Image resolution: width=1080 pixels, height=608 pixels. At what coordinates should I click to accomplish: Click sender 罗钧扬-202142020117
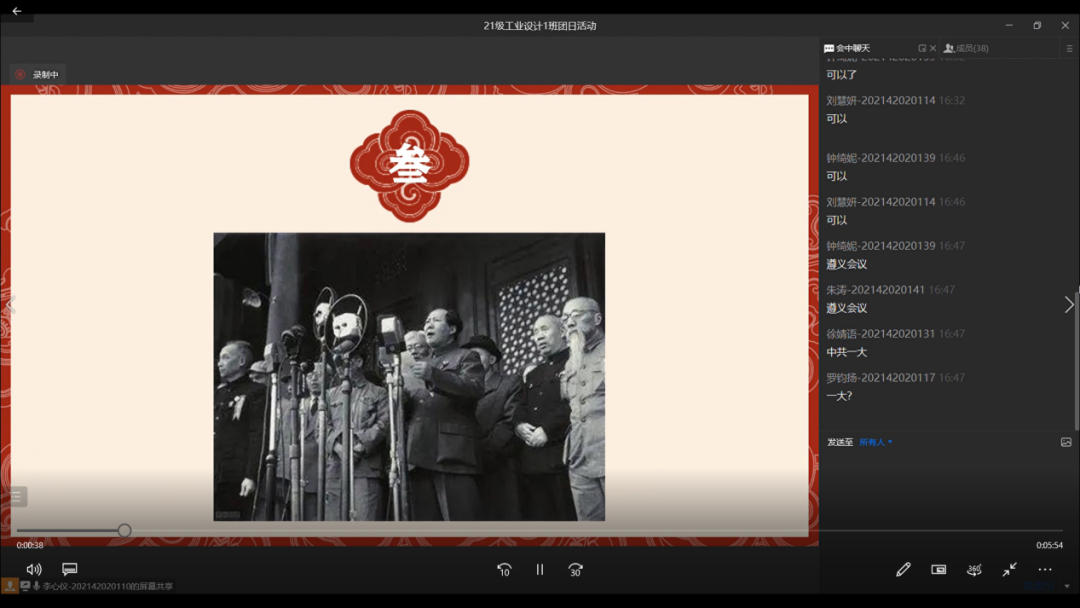[x=881, y=378]
